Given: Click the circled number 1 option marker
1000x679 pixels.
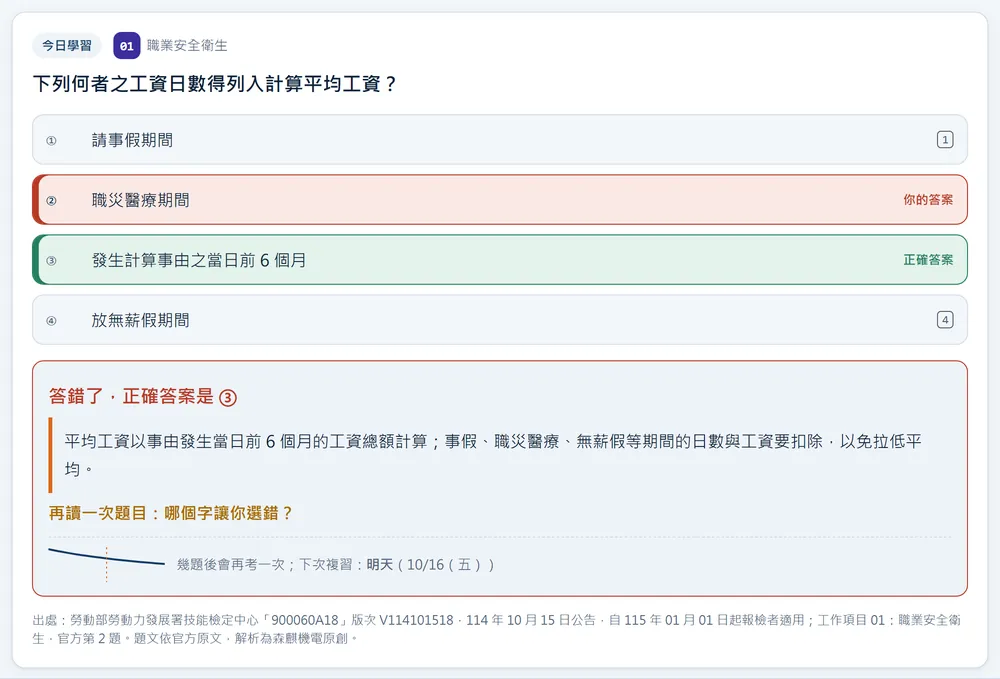Looking at the screenshot, I should (x=52, y=140).
